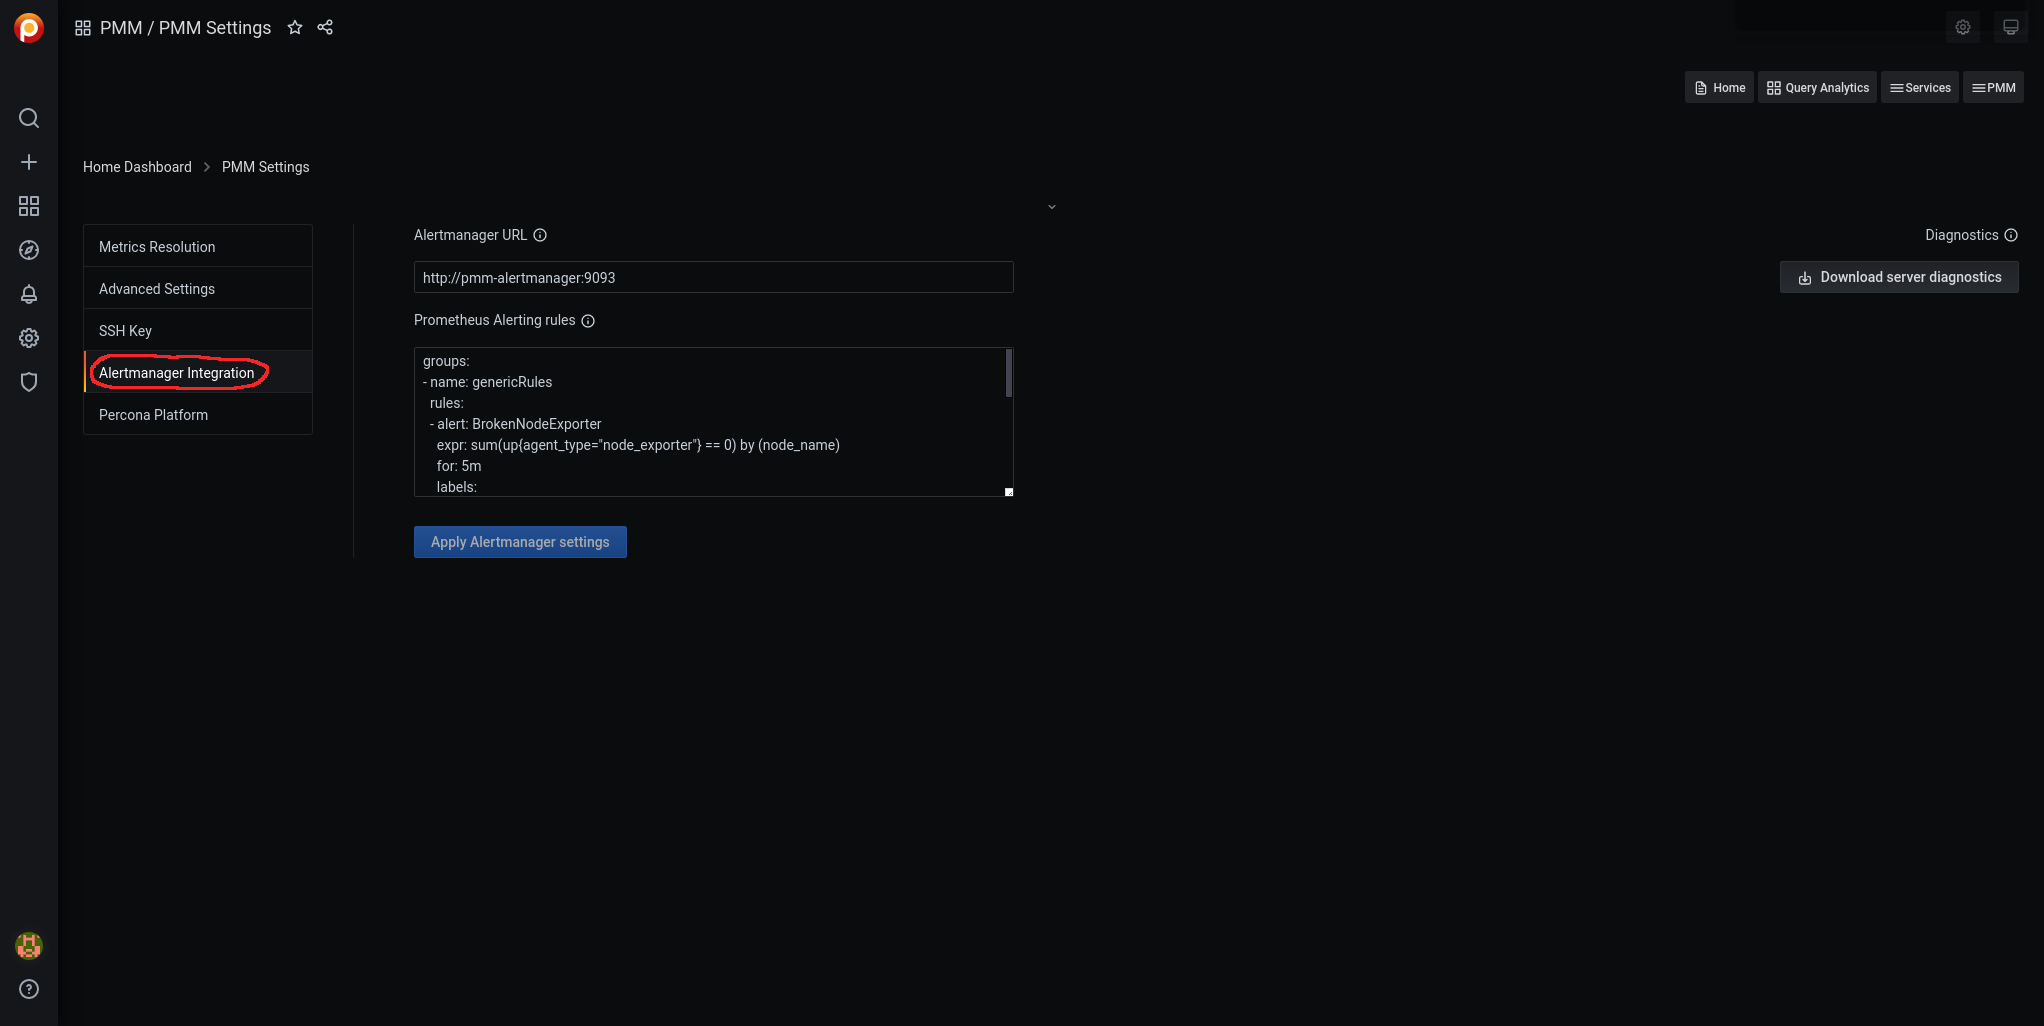Click into the Alertmanager URL input field
2044x1026 pixels.
pyautogui.click(x=713, y=278)
